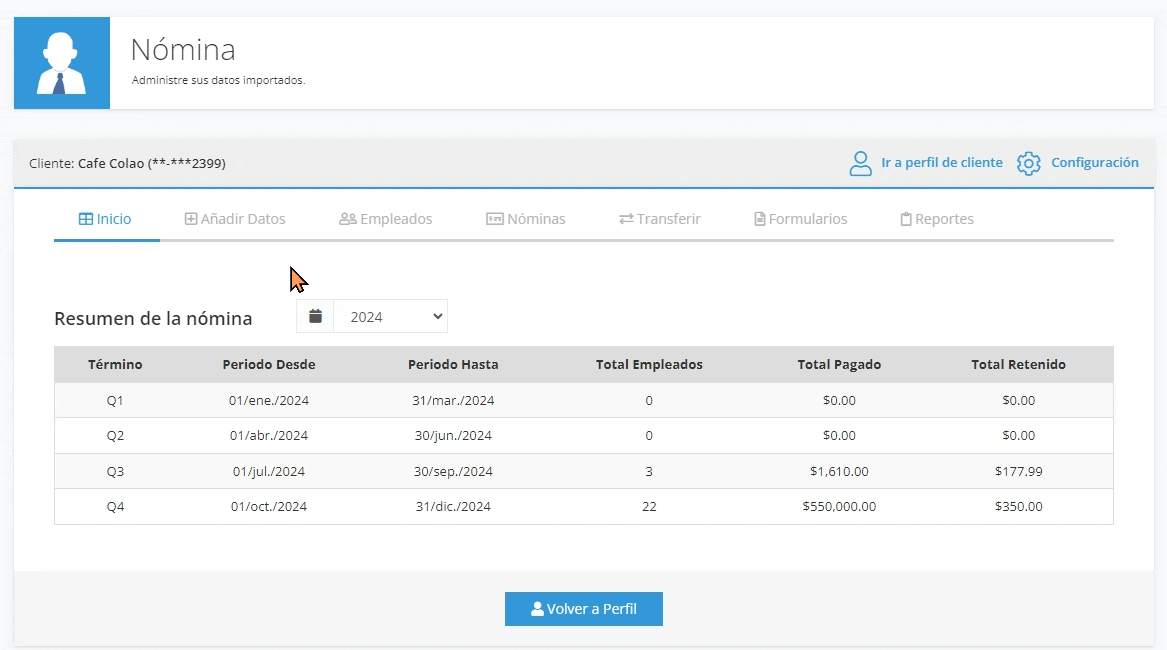Click the Término column header
This screenshot has width=1167, height=650.
[x=115, y=364]
